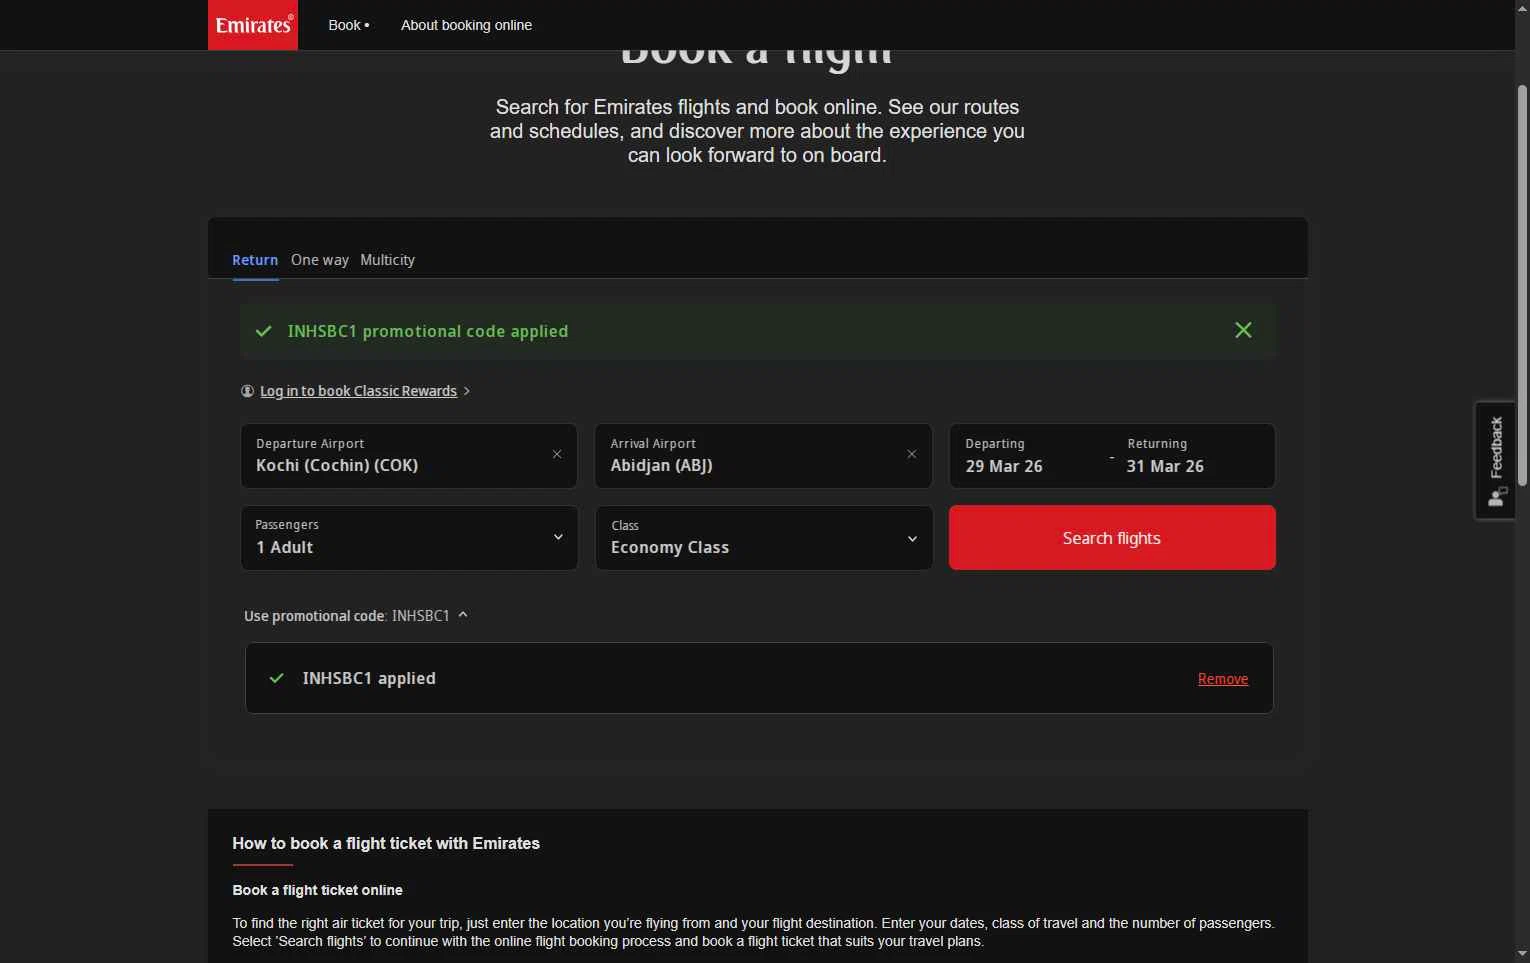Collapse the promotional code section
Viewport: 1530px width, 963px height.
click(463, 615)
